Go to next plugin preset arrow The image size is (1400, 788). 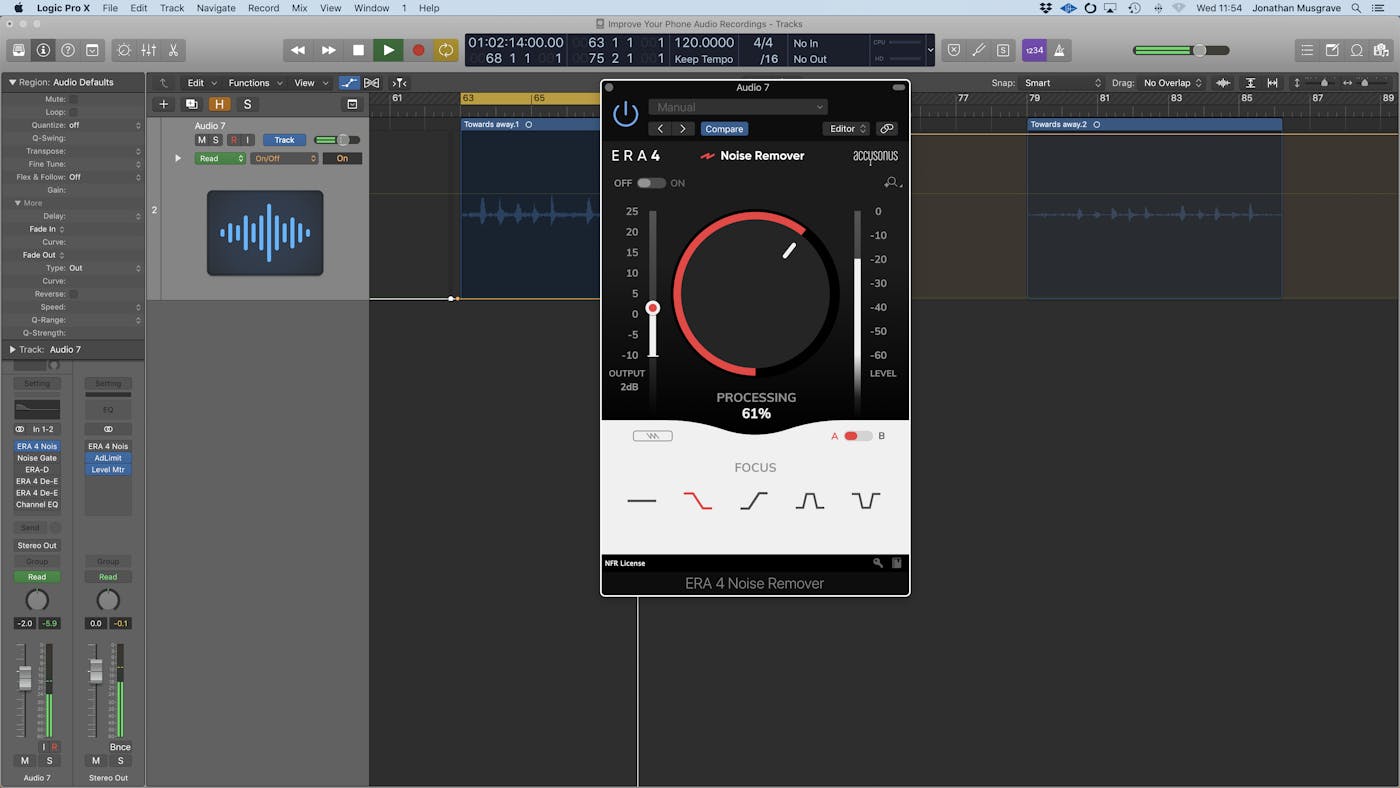(683, 129)
